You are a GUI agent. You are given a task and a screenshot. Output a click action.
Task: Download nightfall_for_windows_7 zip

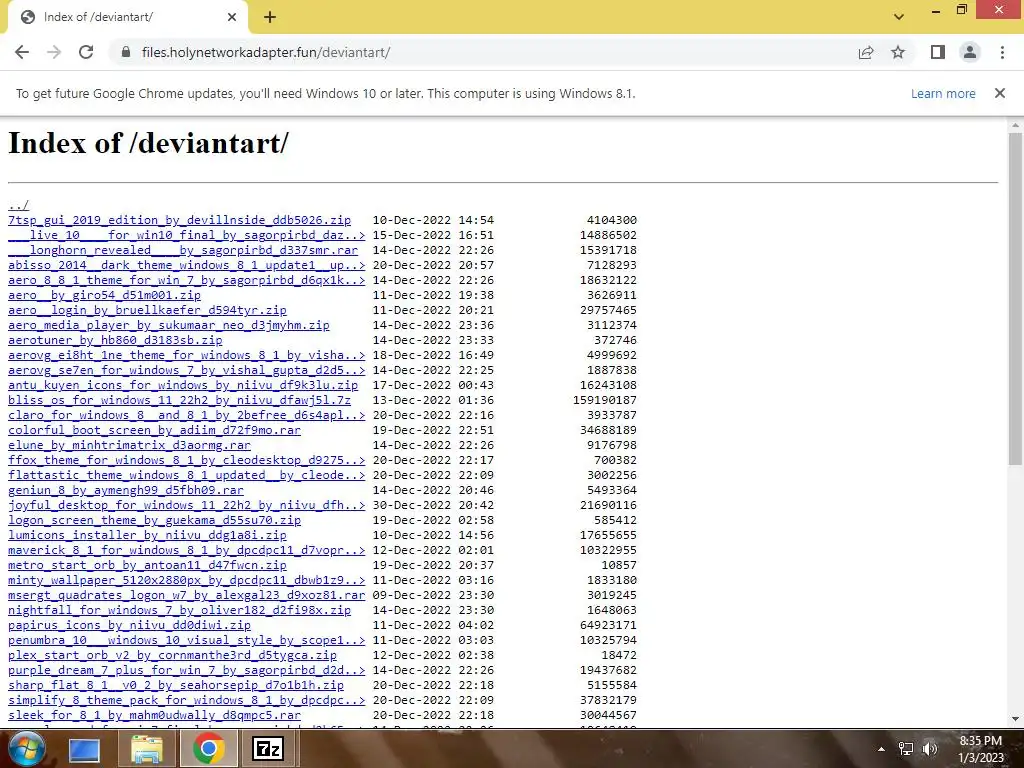point(180,611)
